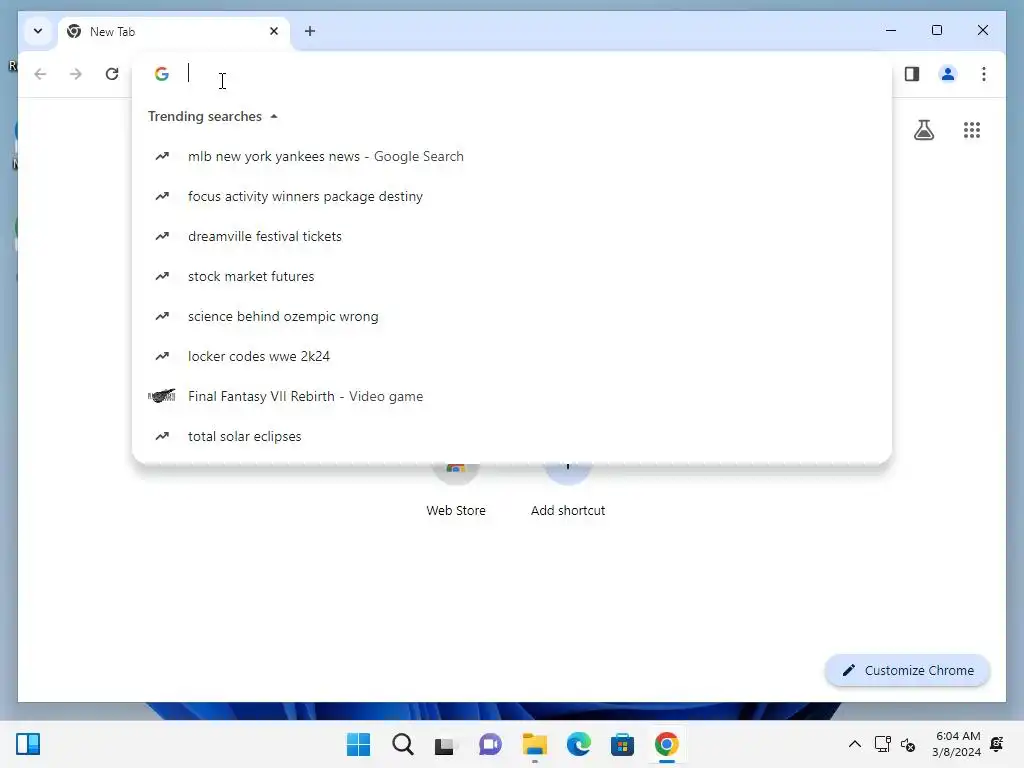This screenshot has width=1024, height=768.
Task: Open Microsoft Store from the taskbar
Action: (622, 744)
